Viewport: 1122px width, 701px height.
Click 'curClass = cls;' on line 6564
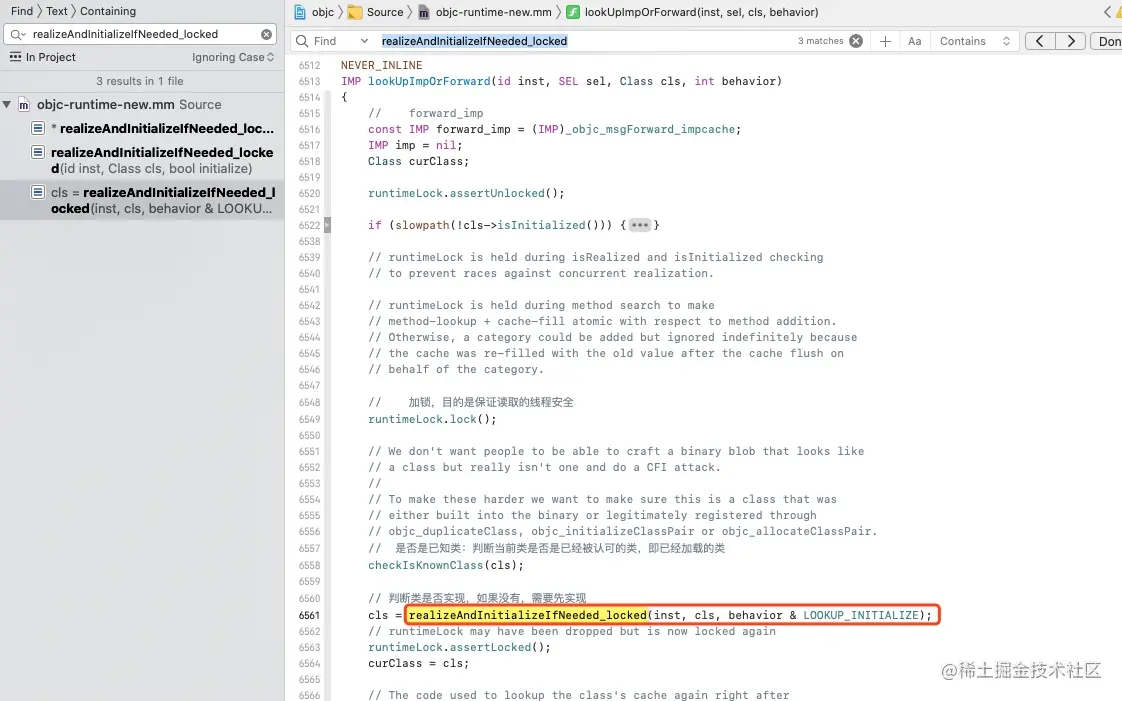click(419, 664)
